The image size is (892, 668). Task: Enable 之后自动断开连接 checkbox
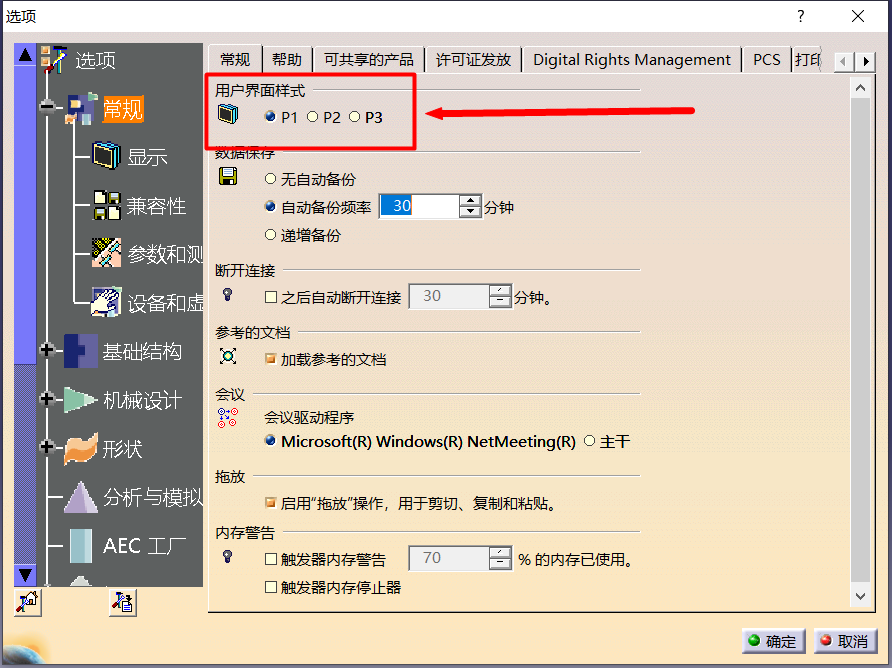(x=270, y=297)
